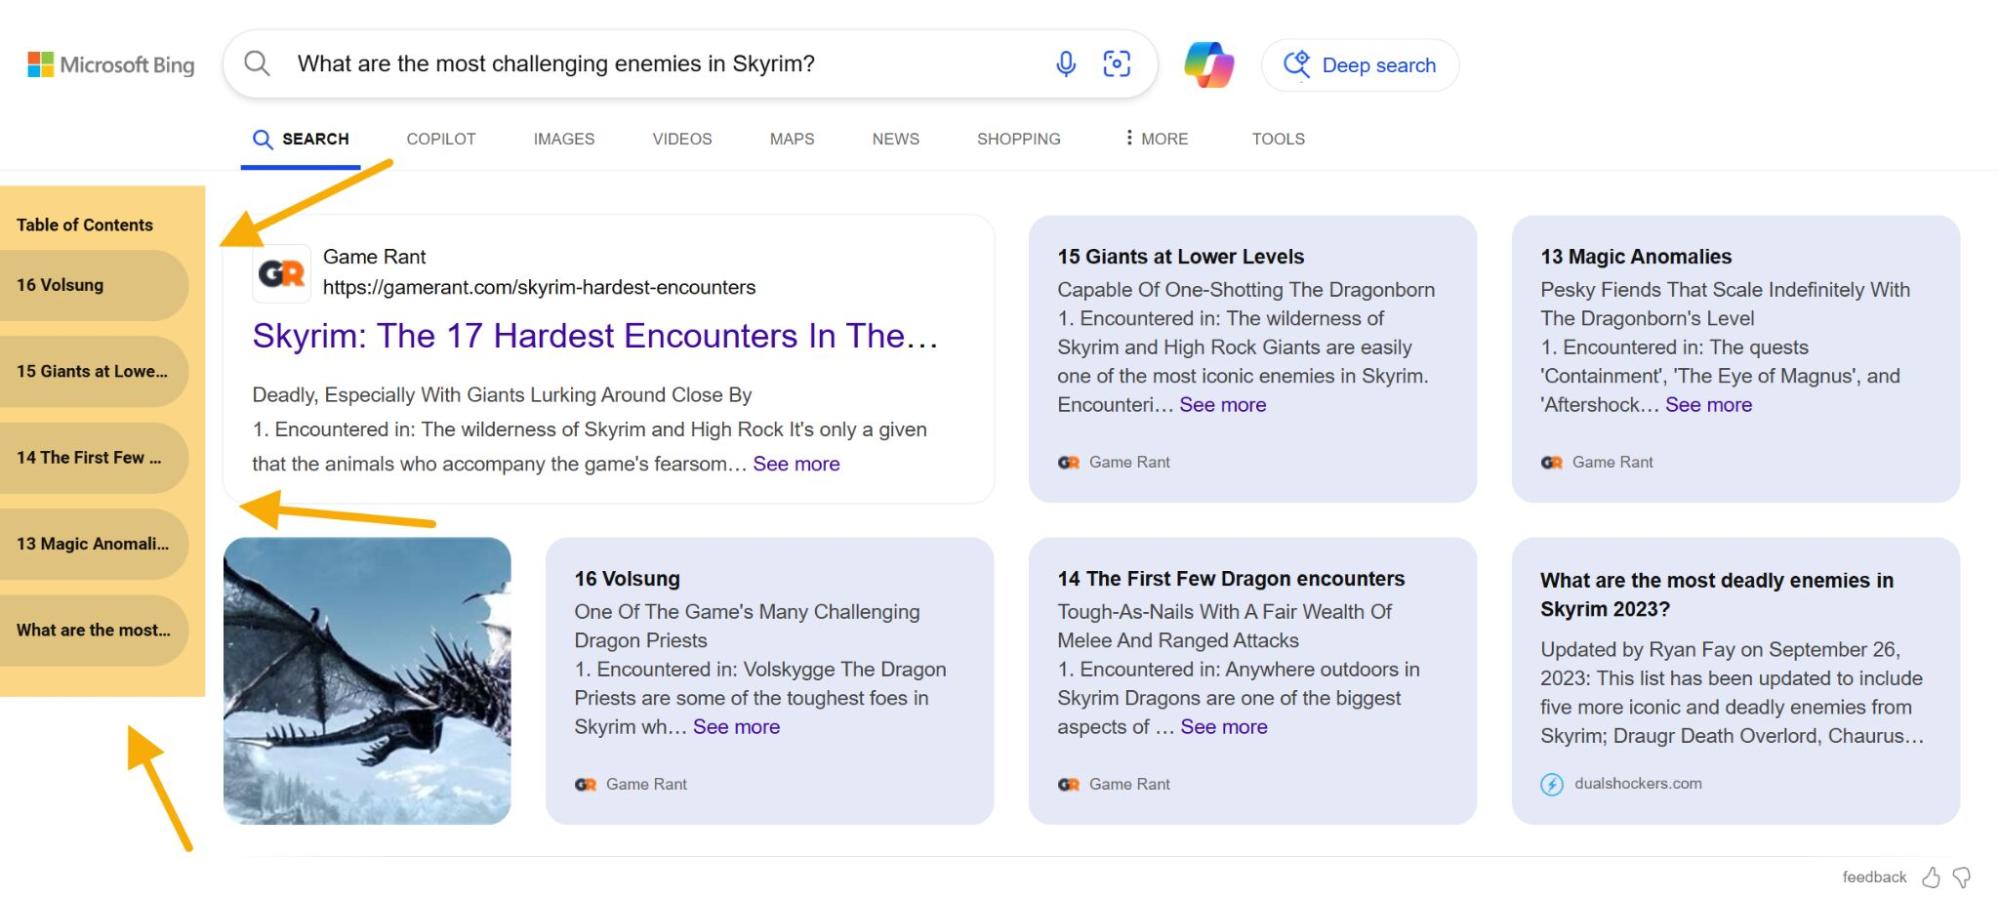Give positive feedback with thumbs up
This screenshot has width=1999, height=912.
point(1930,877)
